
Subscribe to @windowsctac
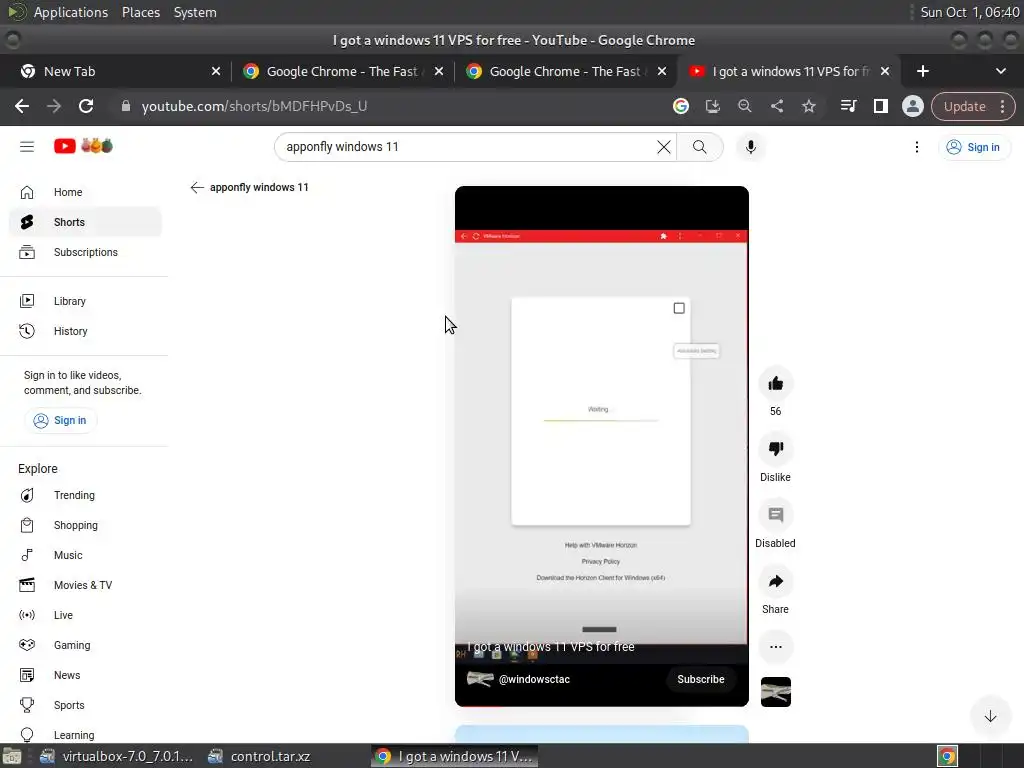(x=701, y=679)
